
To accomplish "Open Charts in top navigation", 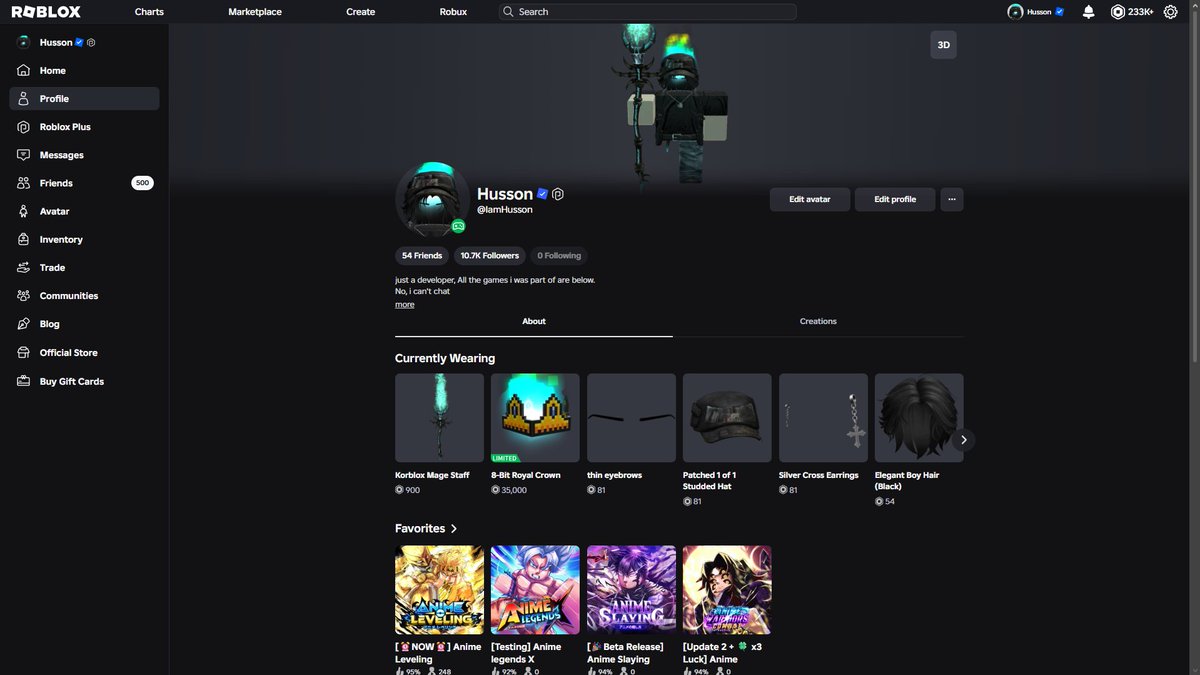I will click(149, 12).
